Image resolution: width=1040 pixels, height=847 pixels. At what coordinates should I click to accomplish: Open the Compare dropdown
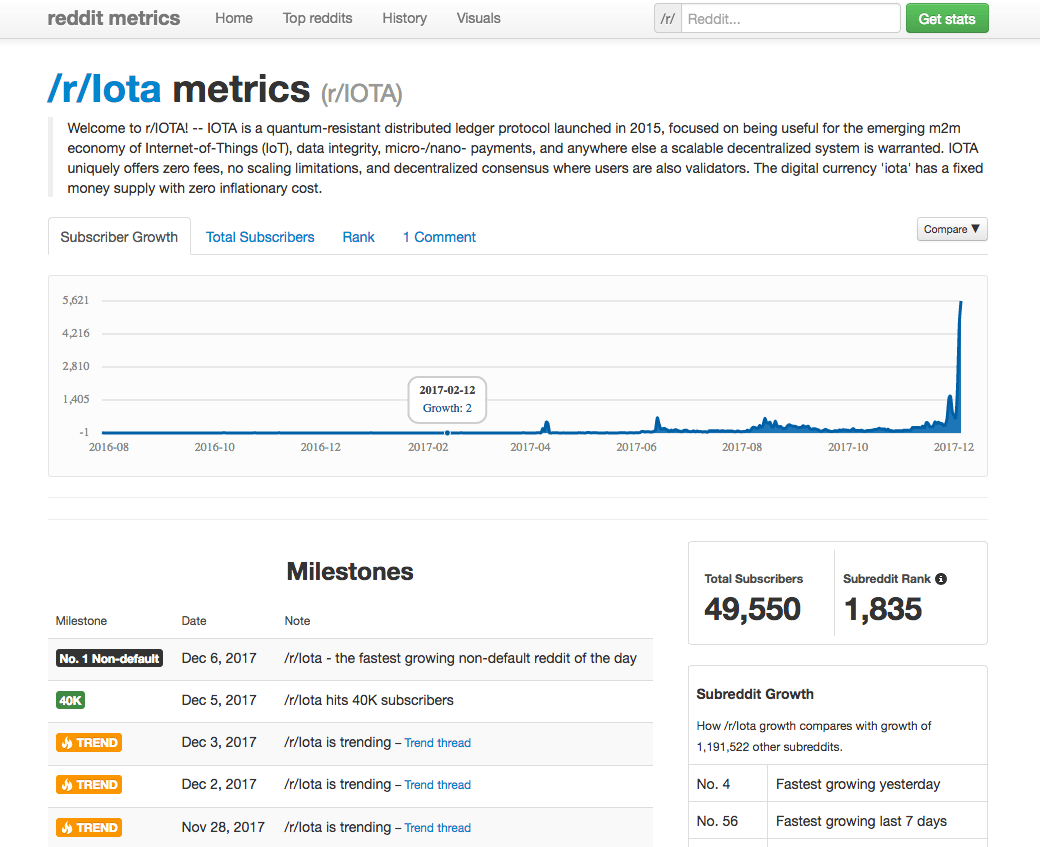(951, 229)
